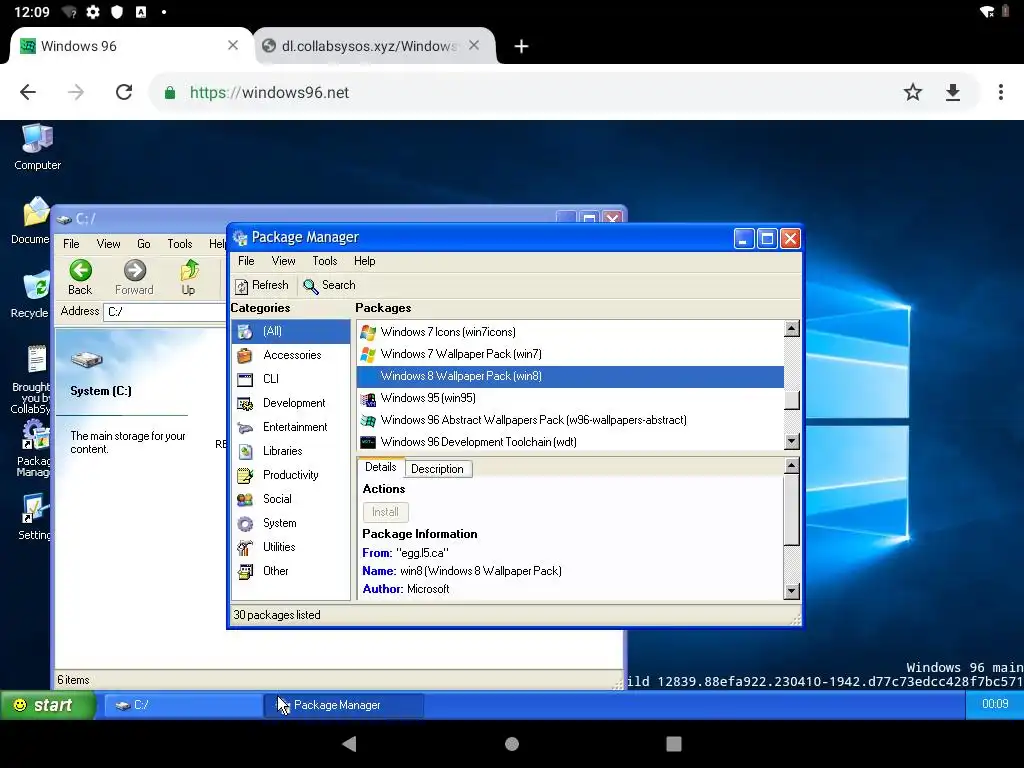Click the Forward arrow in C:/ window
The height and width of the screenshot is (768, 1024).
[135, 270]
